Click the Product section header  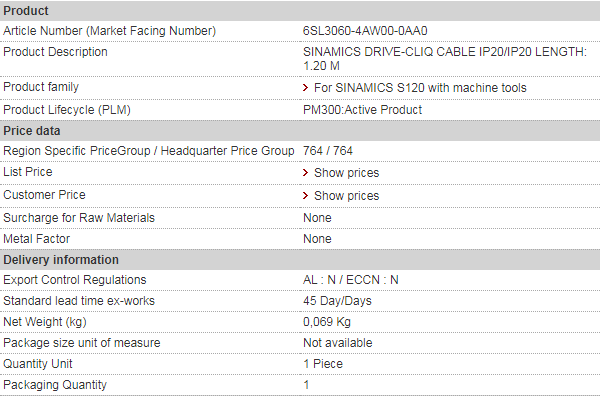coord(300,11)
